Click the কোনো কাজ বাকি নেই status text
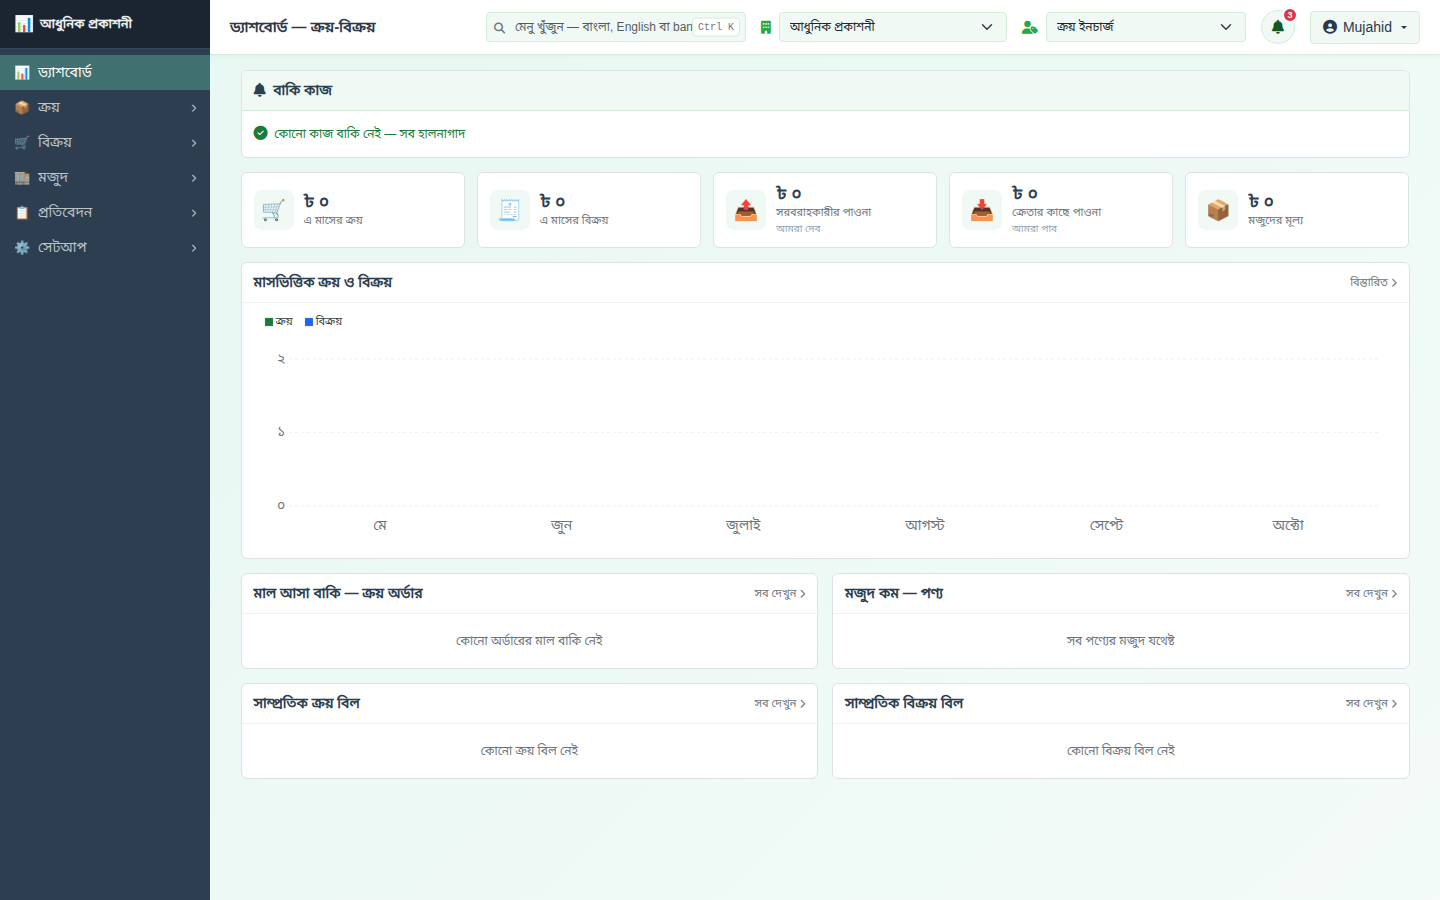Screen dimensions: 1440x900 pyautogui.click(x=370, y=133)
